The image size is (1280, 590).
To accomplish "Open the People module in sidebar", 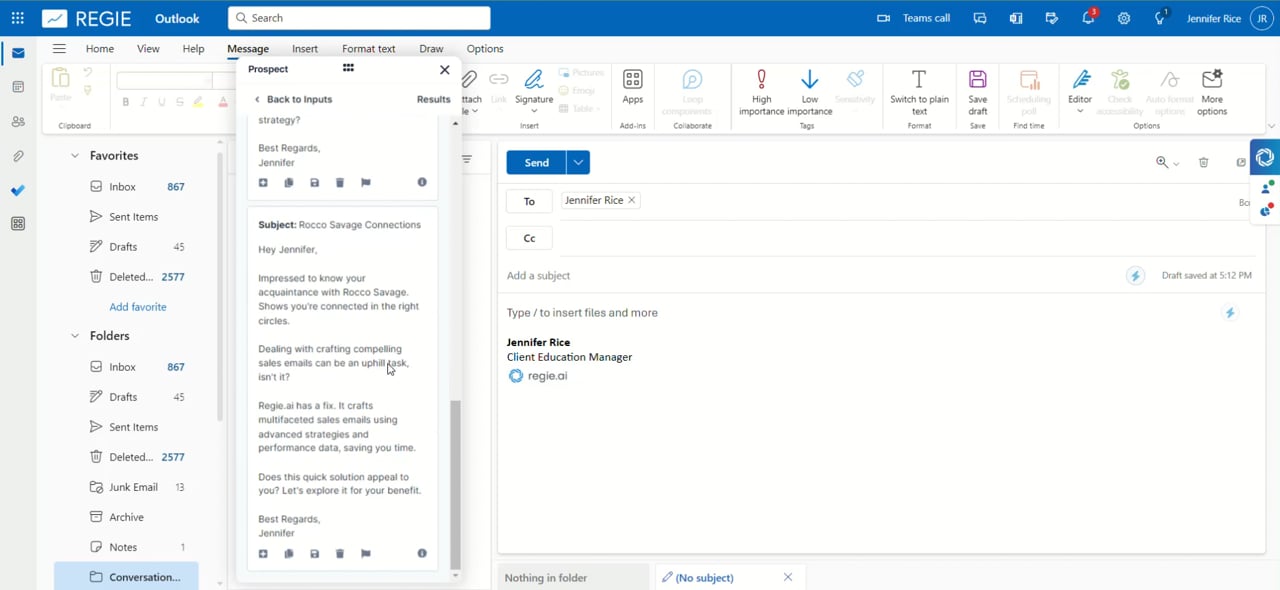I will point(18,122).
